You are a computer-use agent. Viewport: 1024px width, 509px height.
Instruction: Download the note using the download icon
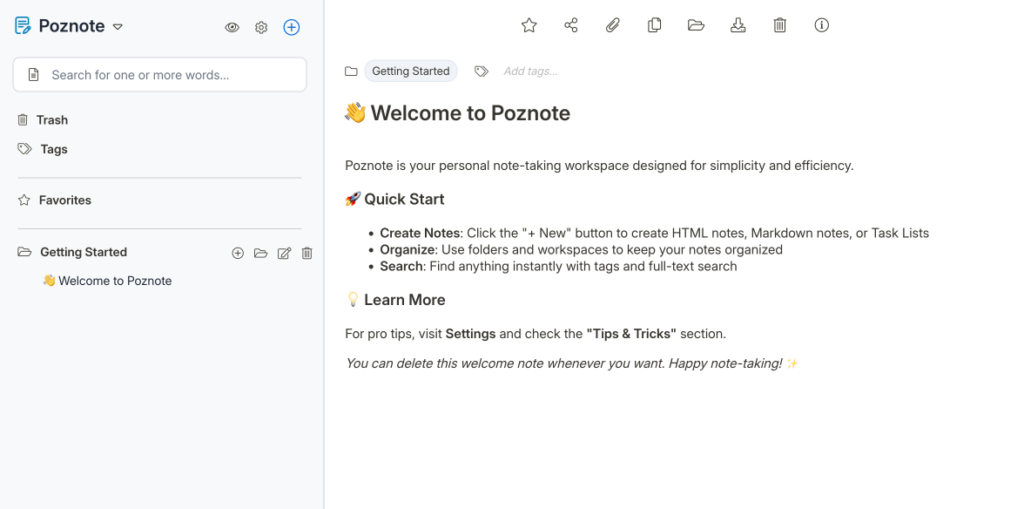pyautogui.click(x=738, y=26)
